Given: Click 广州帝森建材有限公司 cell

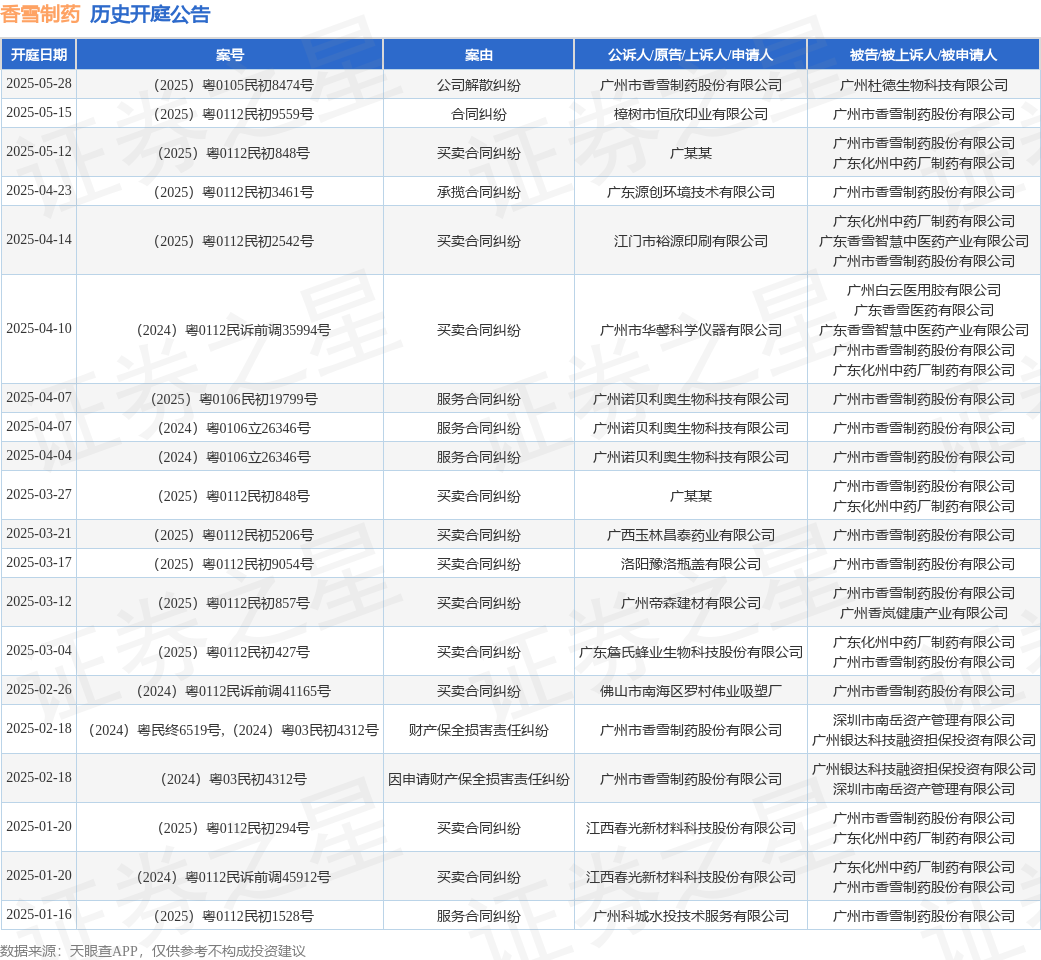Looking at the screenshot, I should pos(690,603).
